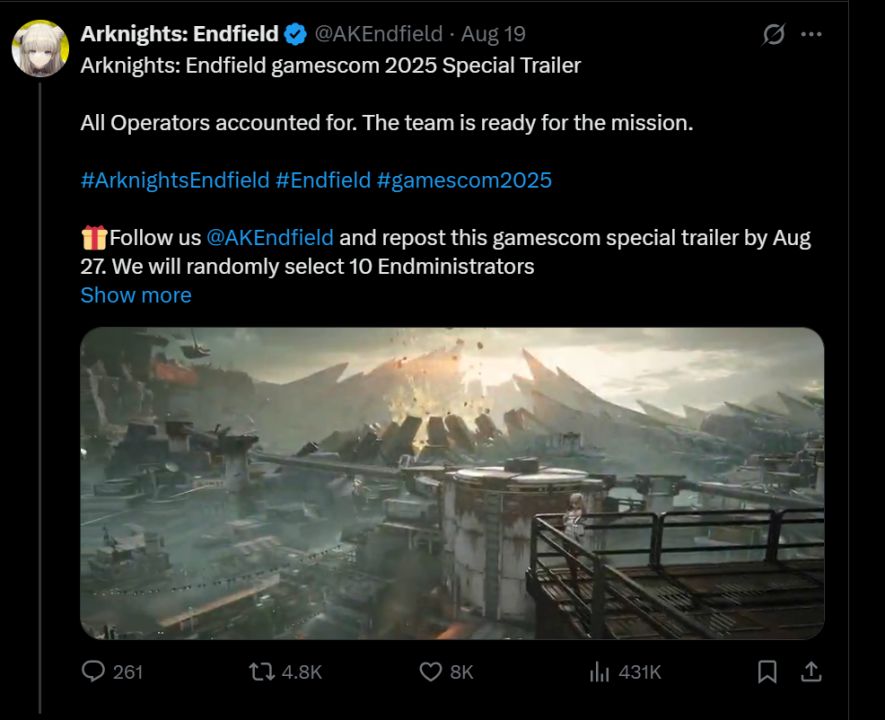Expand the post with Show more
This screenshot has height=720, width=885.
[x=135, y=295]
